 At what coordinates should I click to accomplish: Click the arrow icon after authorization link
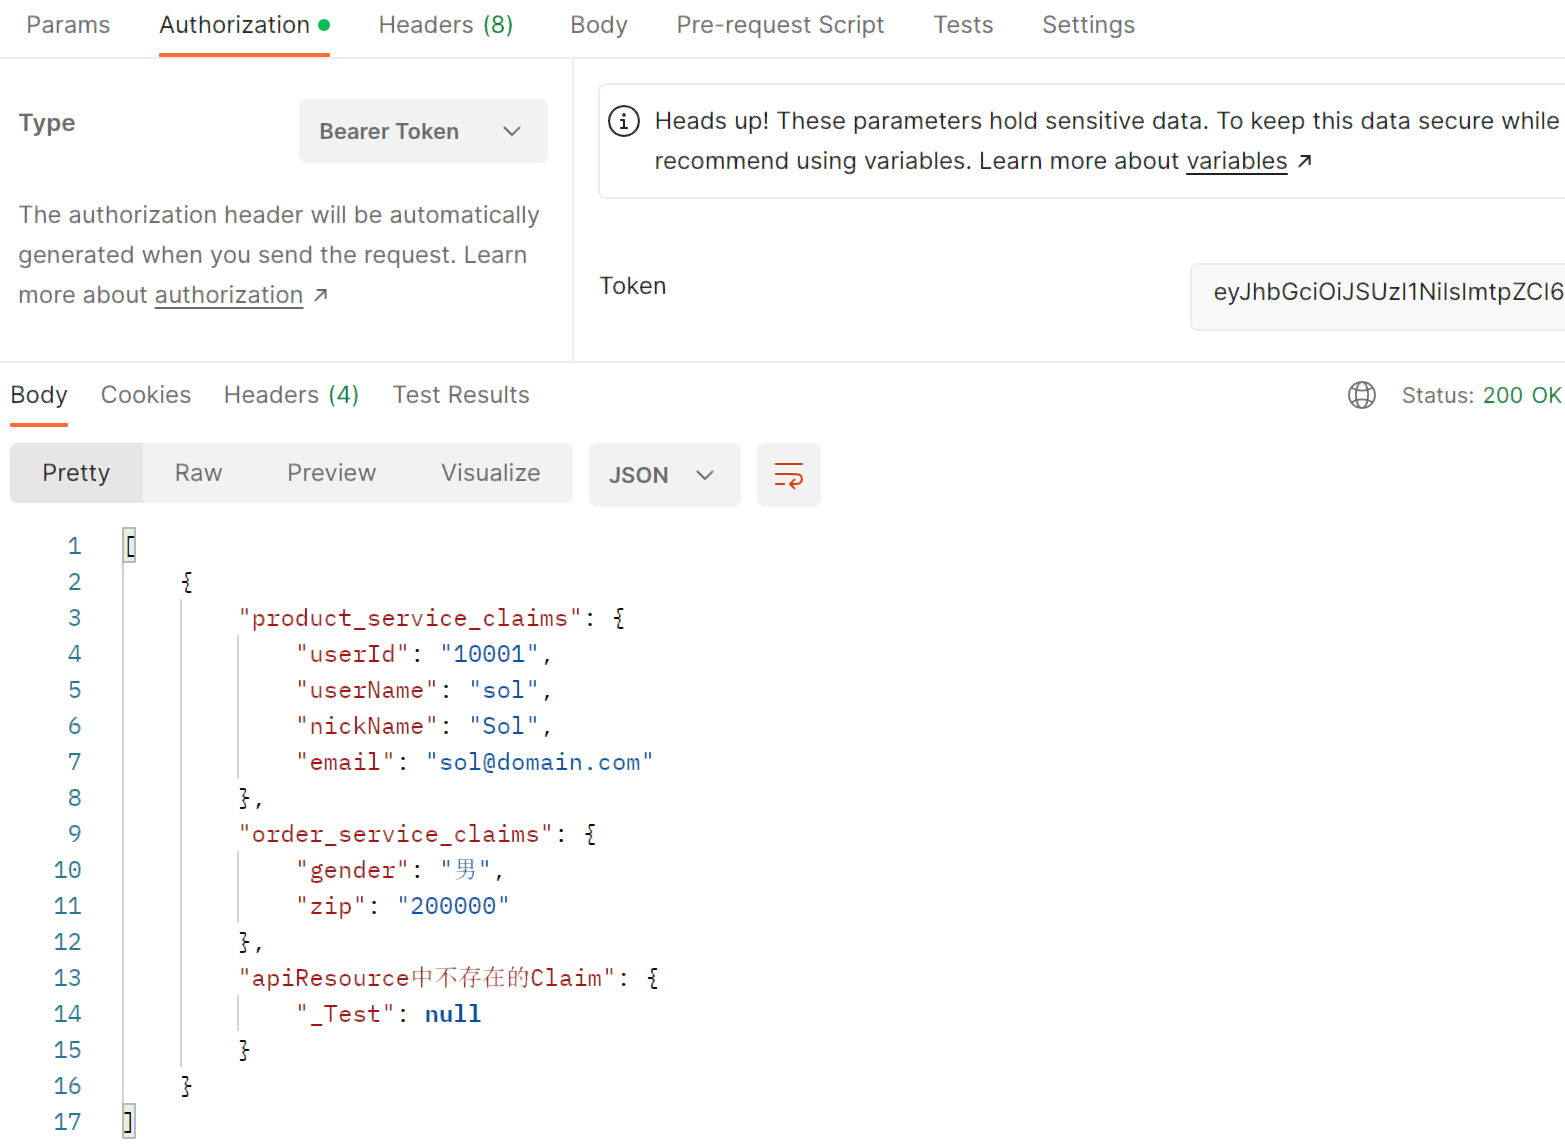click(x=321, y=295)
